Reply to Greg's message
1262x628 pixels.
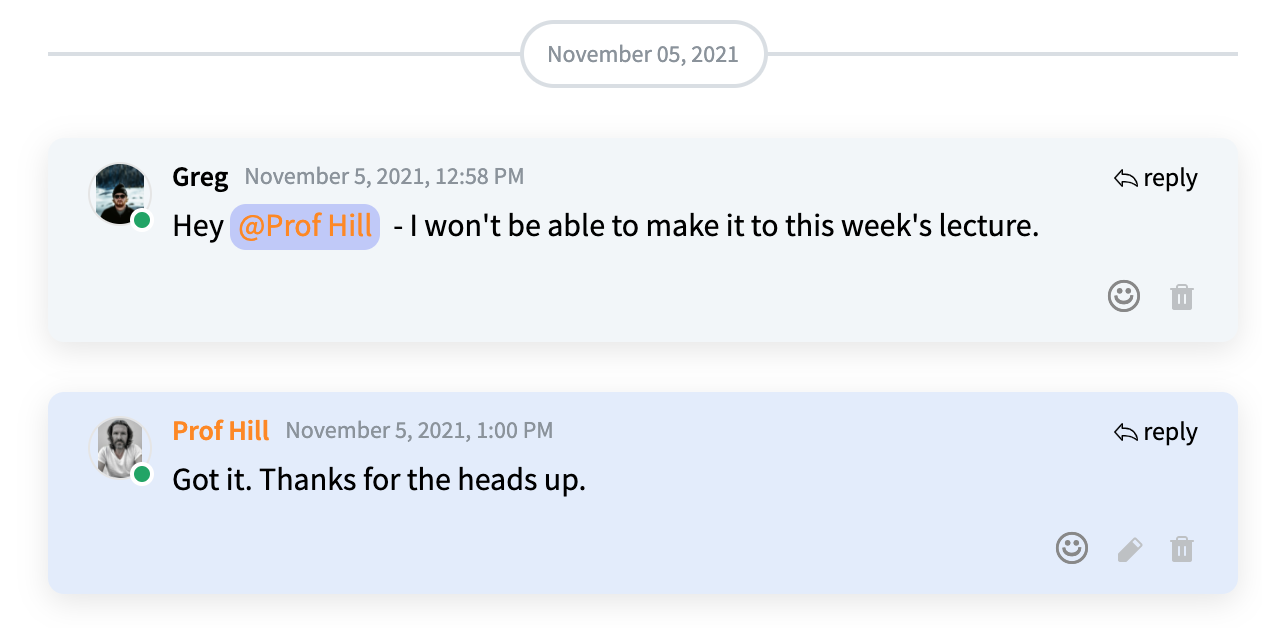1155,178
